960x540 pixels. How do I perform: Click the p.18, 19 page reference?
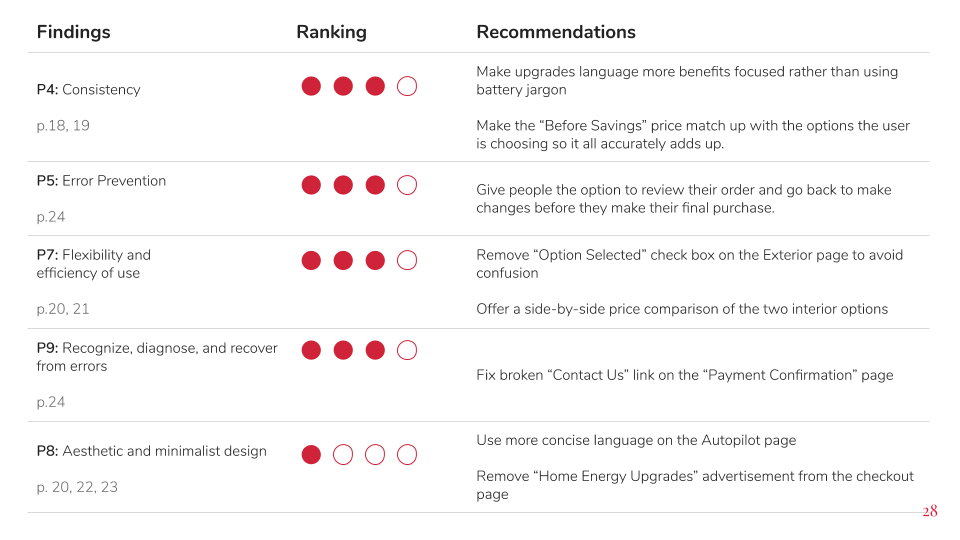pyautogui.click(x=63, y=126)
